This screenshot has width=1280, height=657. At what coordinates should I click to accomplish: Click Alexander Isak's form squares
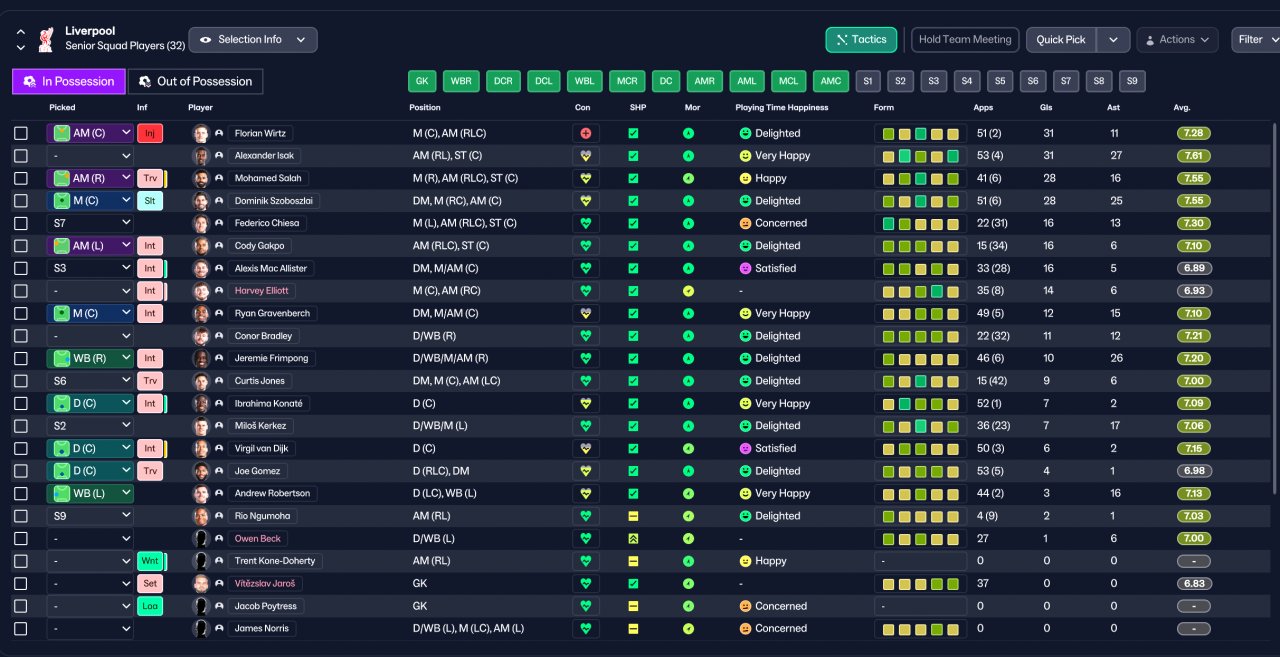coord(920,156)
